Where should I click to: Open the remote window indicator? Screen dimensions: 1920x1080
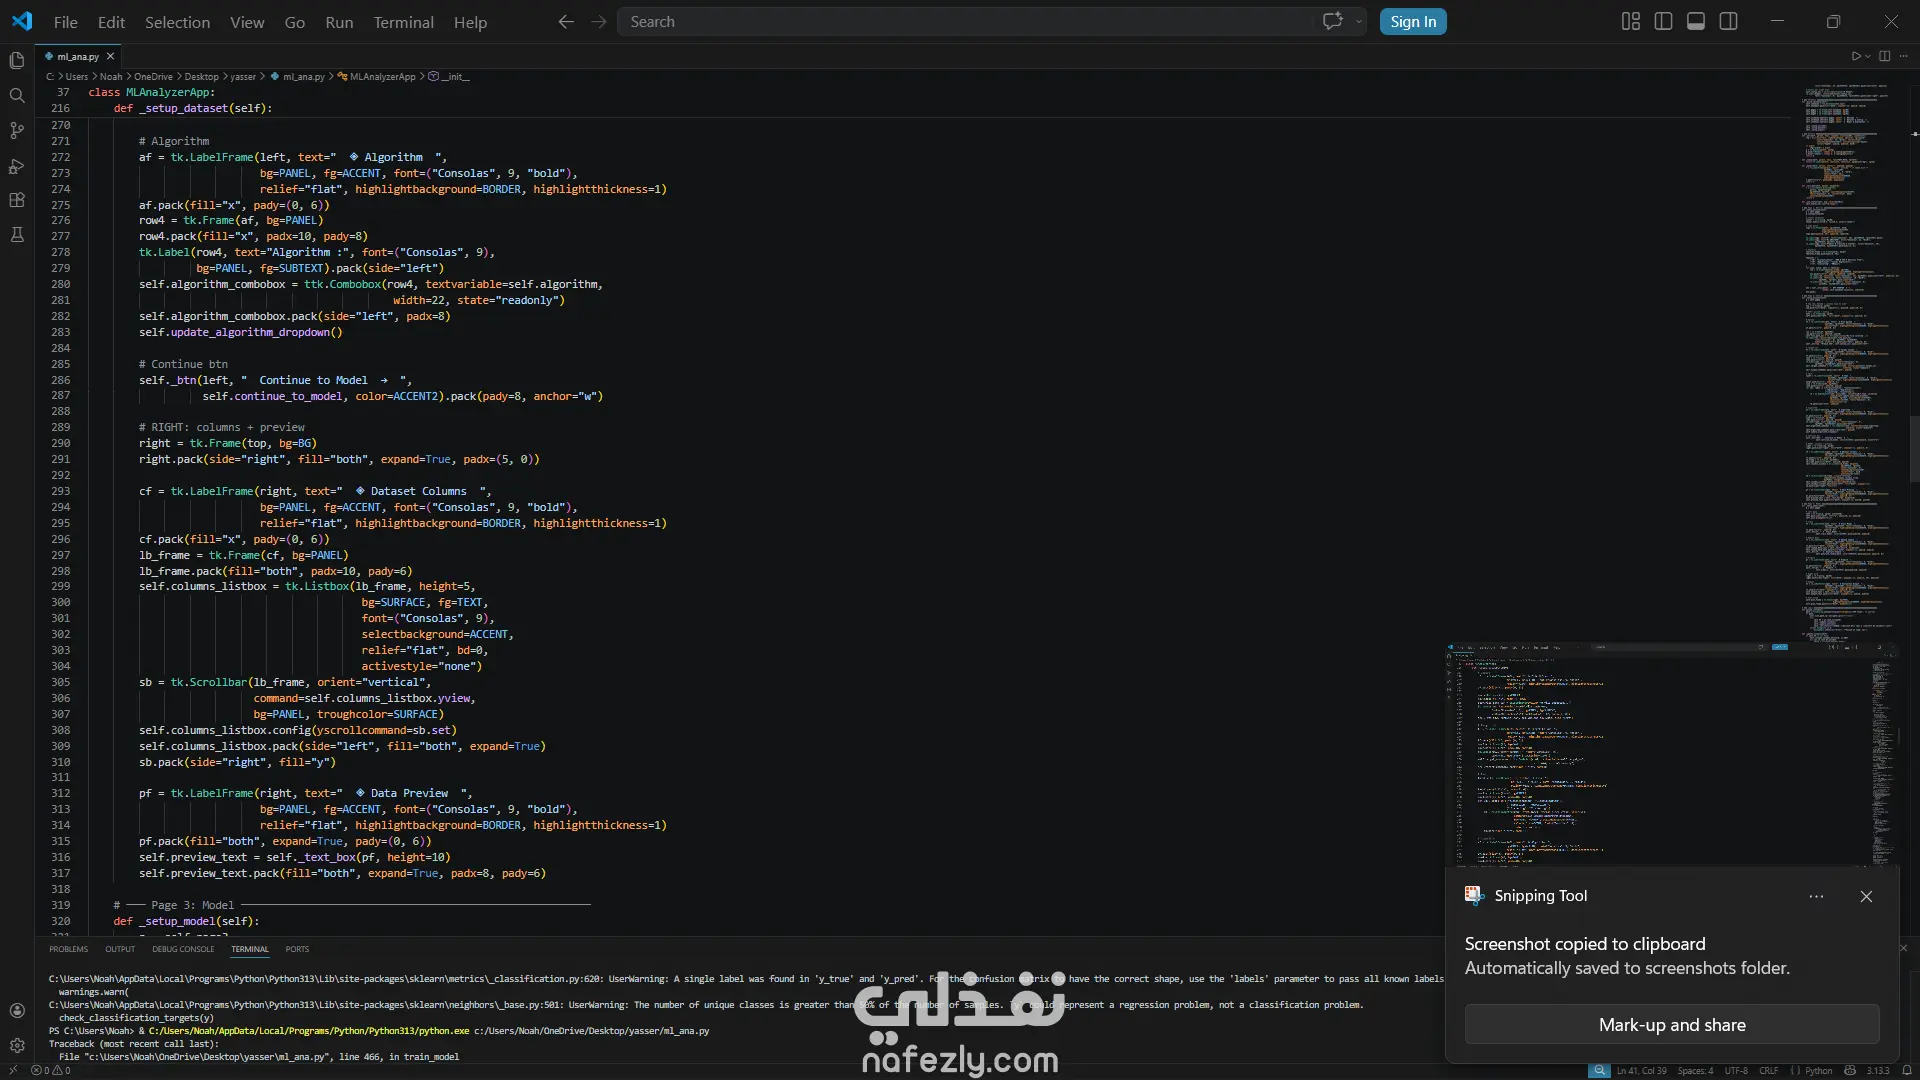tap(13, 1070)
